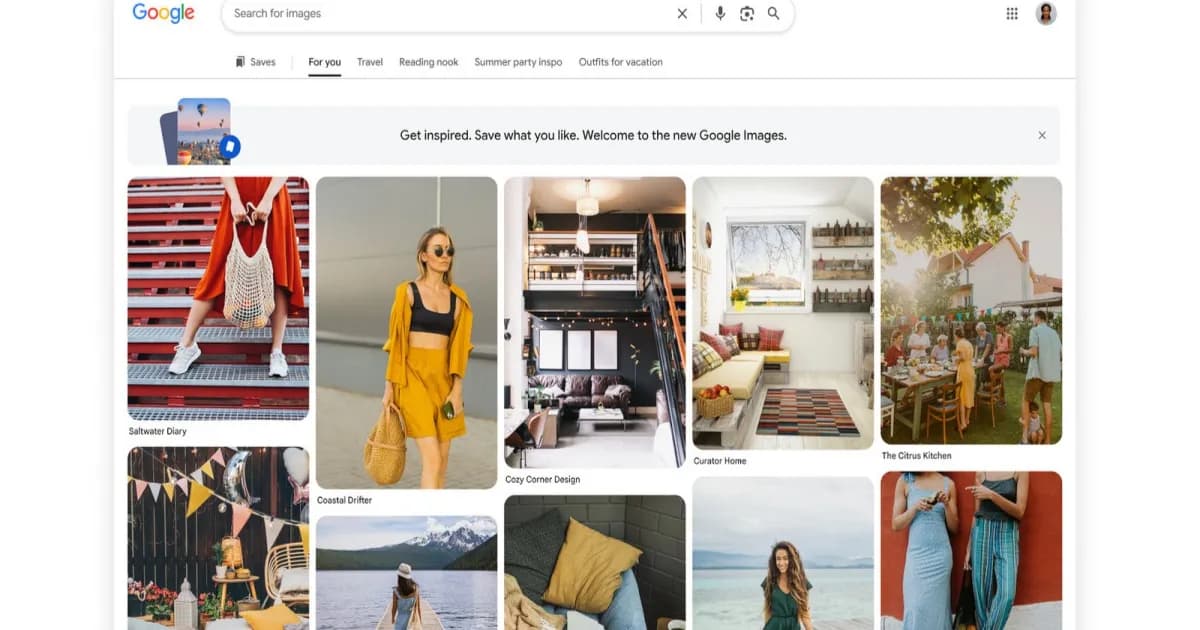Click the Saltwater Diary source label

click(157, 432)
